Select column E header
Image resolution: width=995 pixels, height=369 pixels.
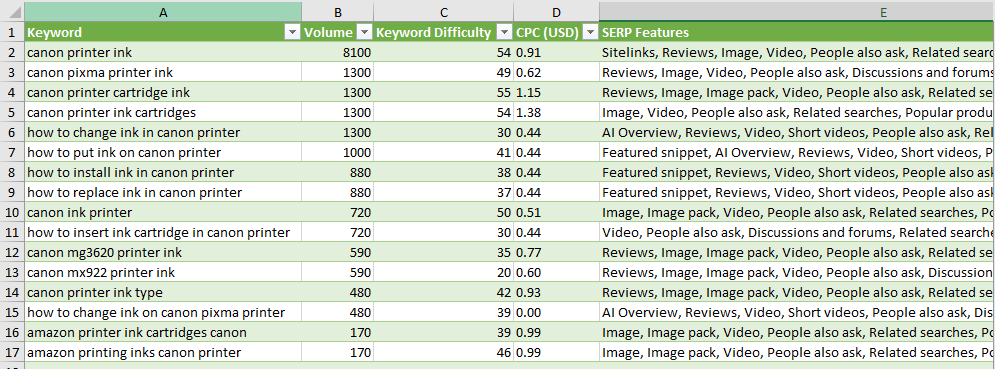797,12
